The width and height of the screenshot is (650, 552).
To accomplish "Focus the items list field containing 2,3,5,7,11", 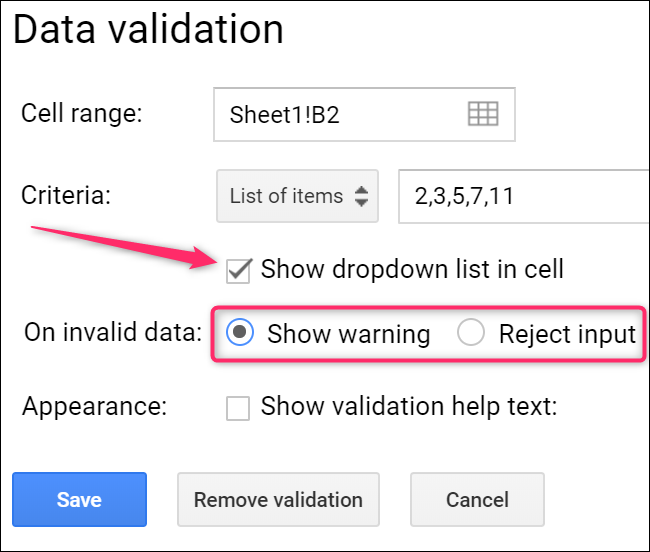I will (520, 196).
